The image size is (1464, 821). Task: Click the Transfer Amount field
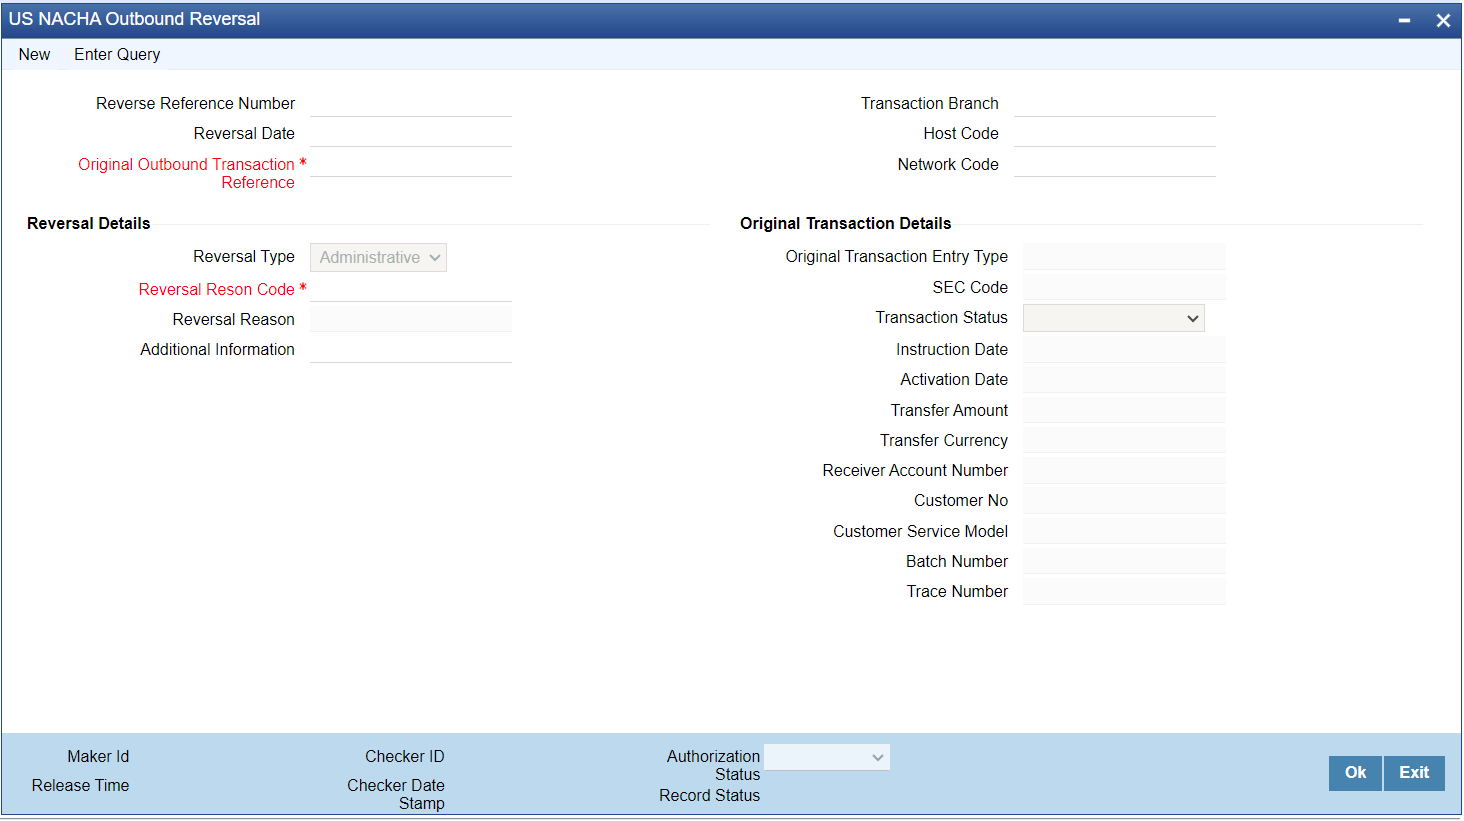pos(1124,410)
